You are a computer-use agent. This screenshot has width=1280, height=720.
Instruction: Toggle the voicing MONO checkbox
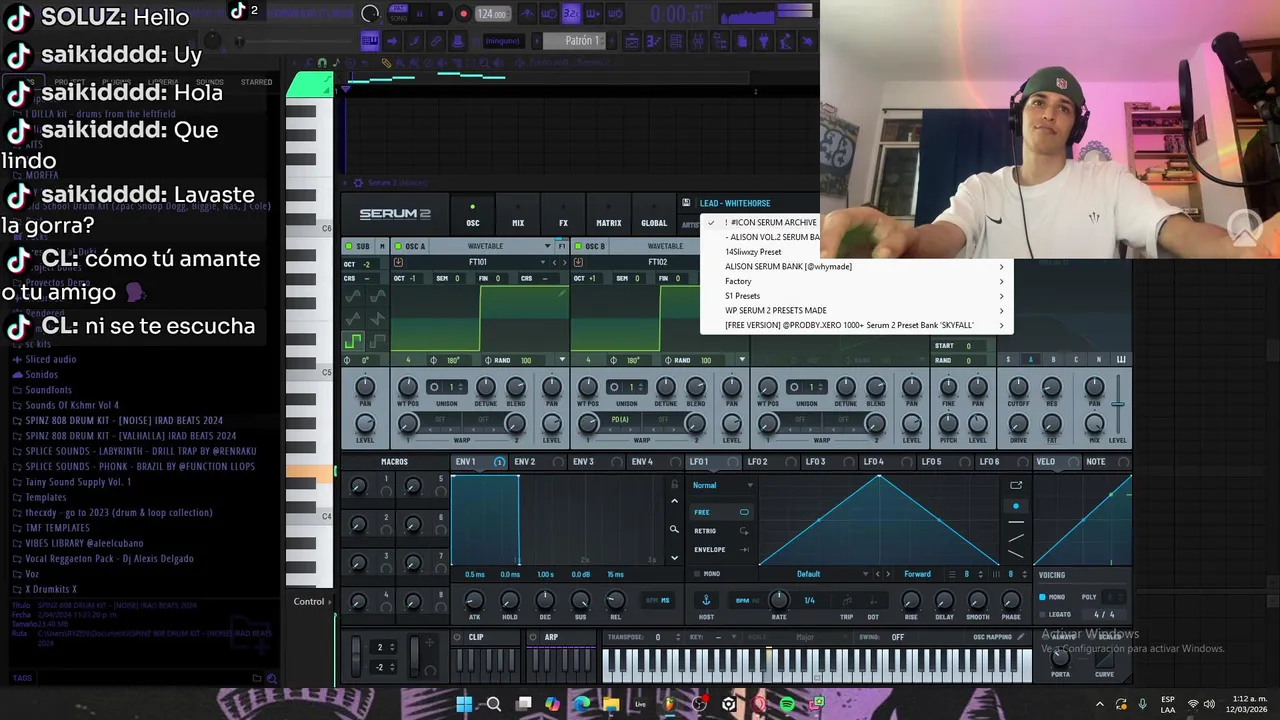[x=1042, y=597]
